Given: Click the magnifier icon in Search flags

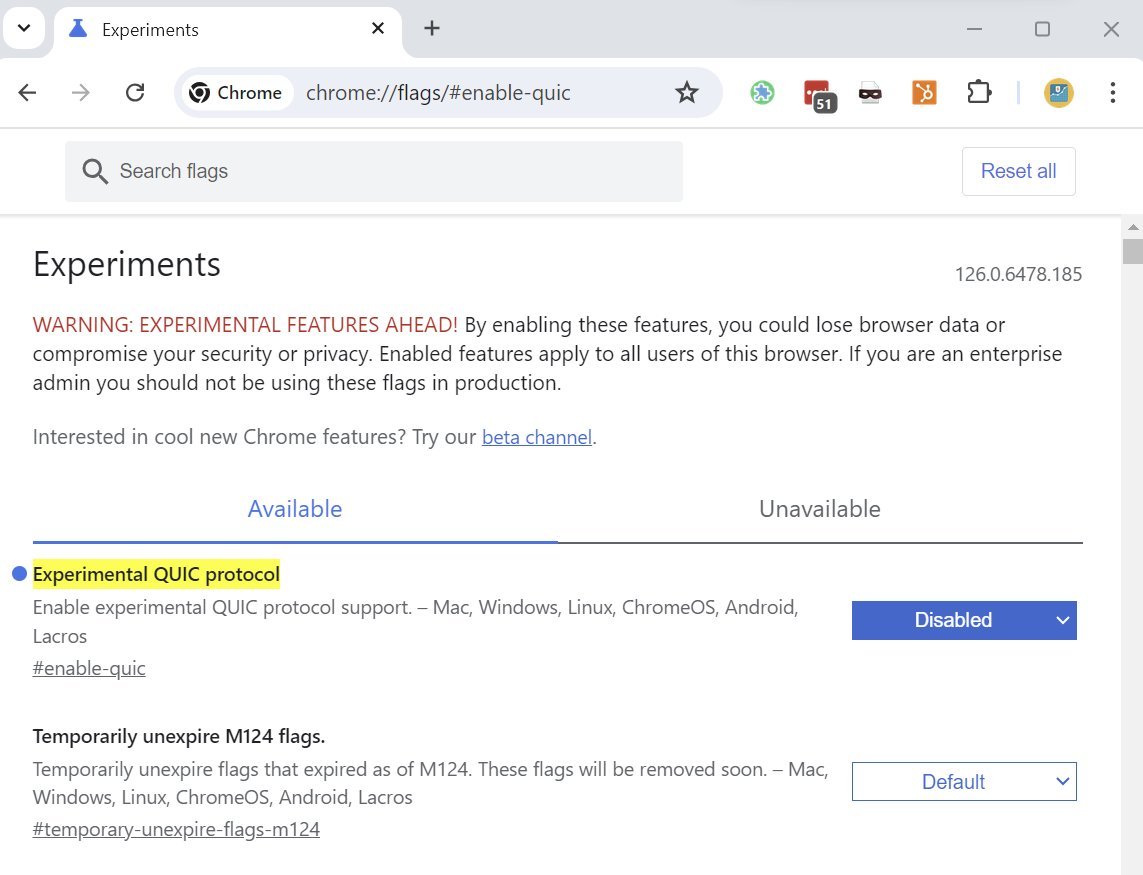Looking at the screenshot, I should pos(95,171).
